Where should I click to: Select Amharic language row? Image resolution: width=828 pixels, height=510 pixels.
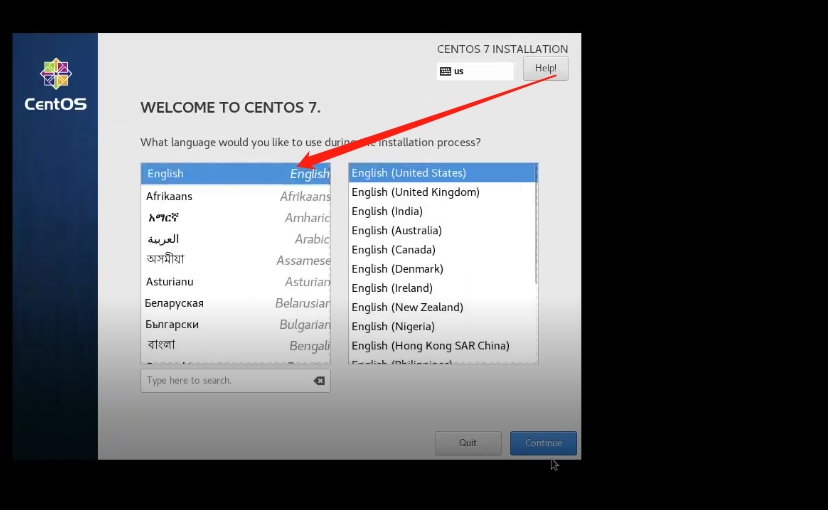(236, 218)
